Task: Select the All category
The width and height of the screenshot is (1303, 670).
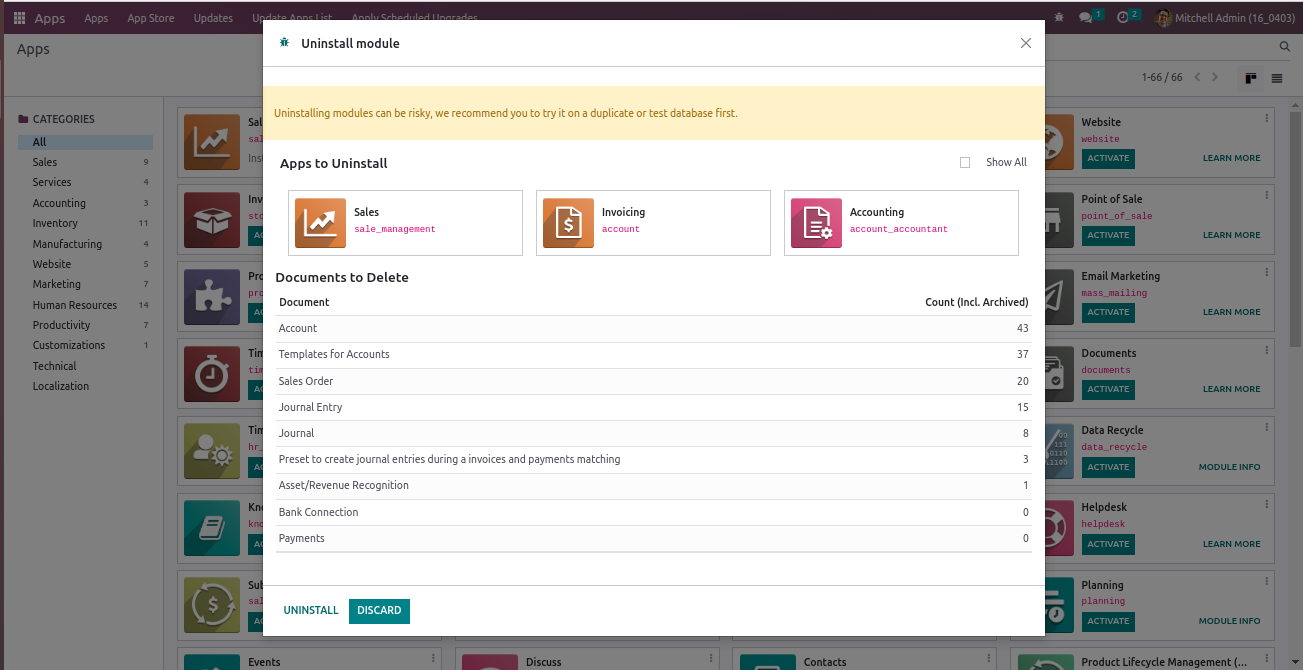Action: 85,142
